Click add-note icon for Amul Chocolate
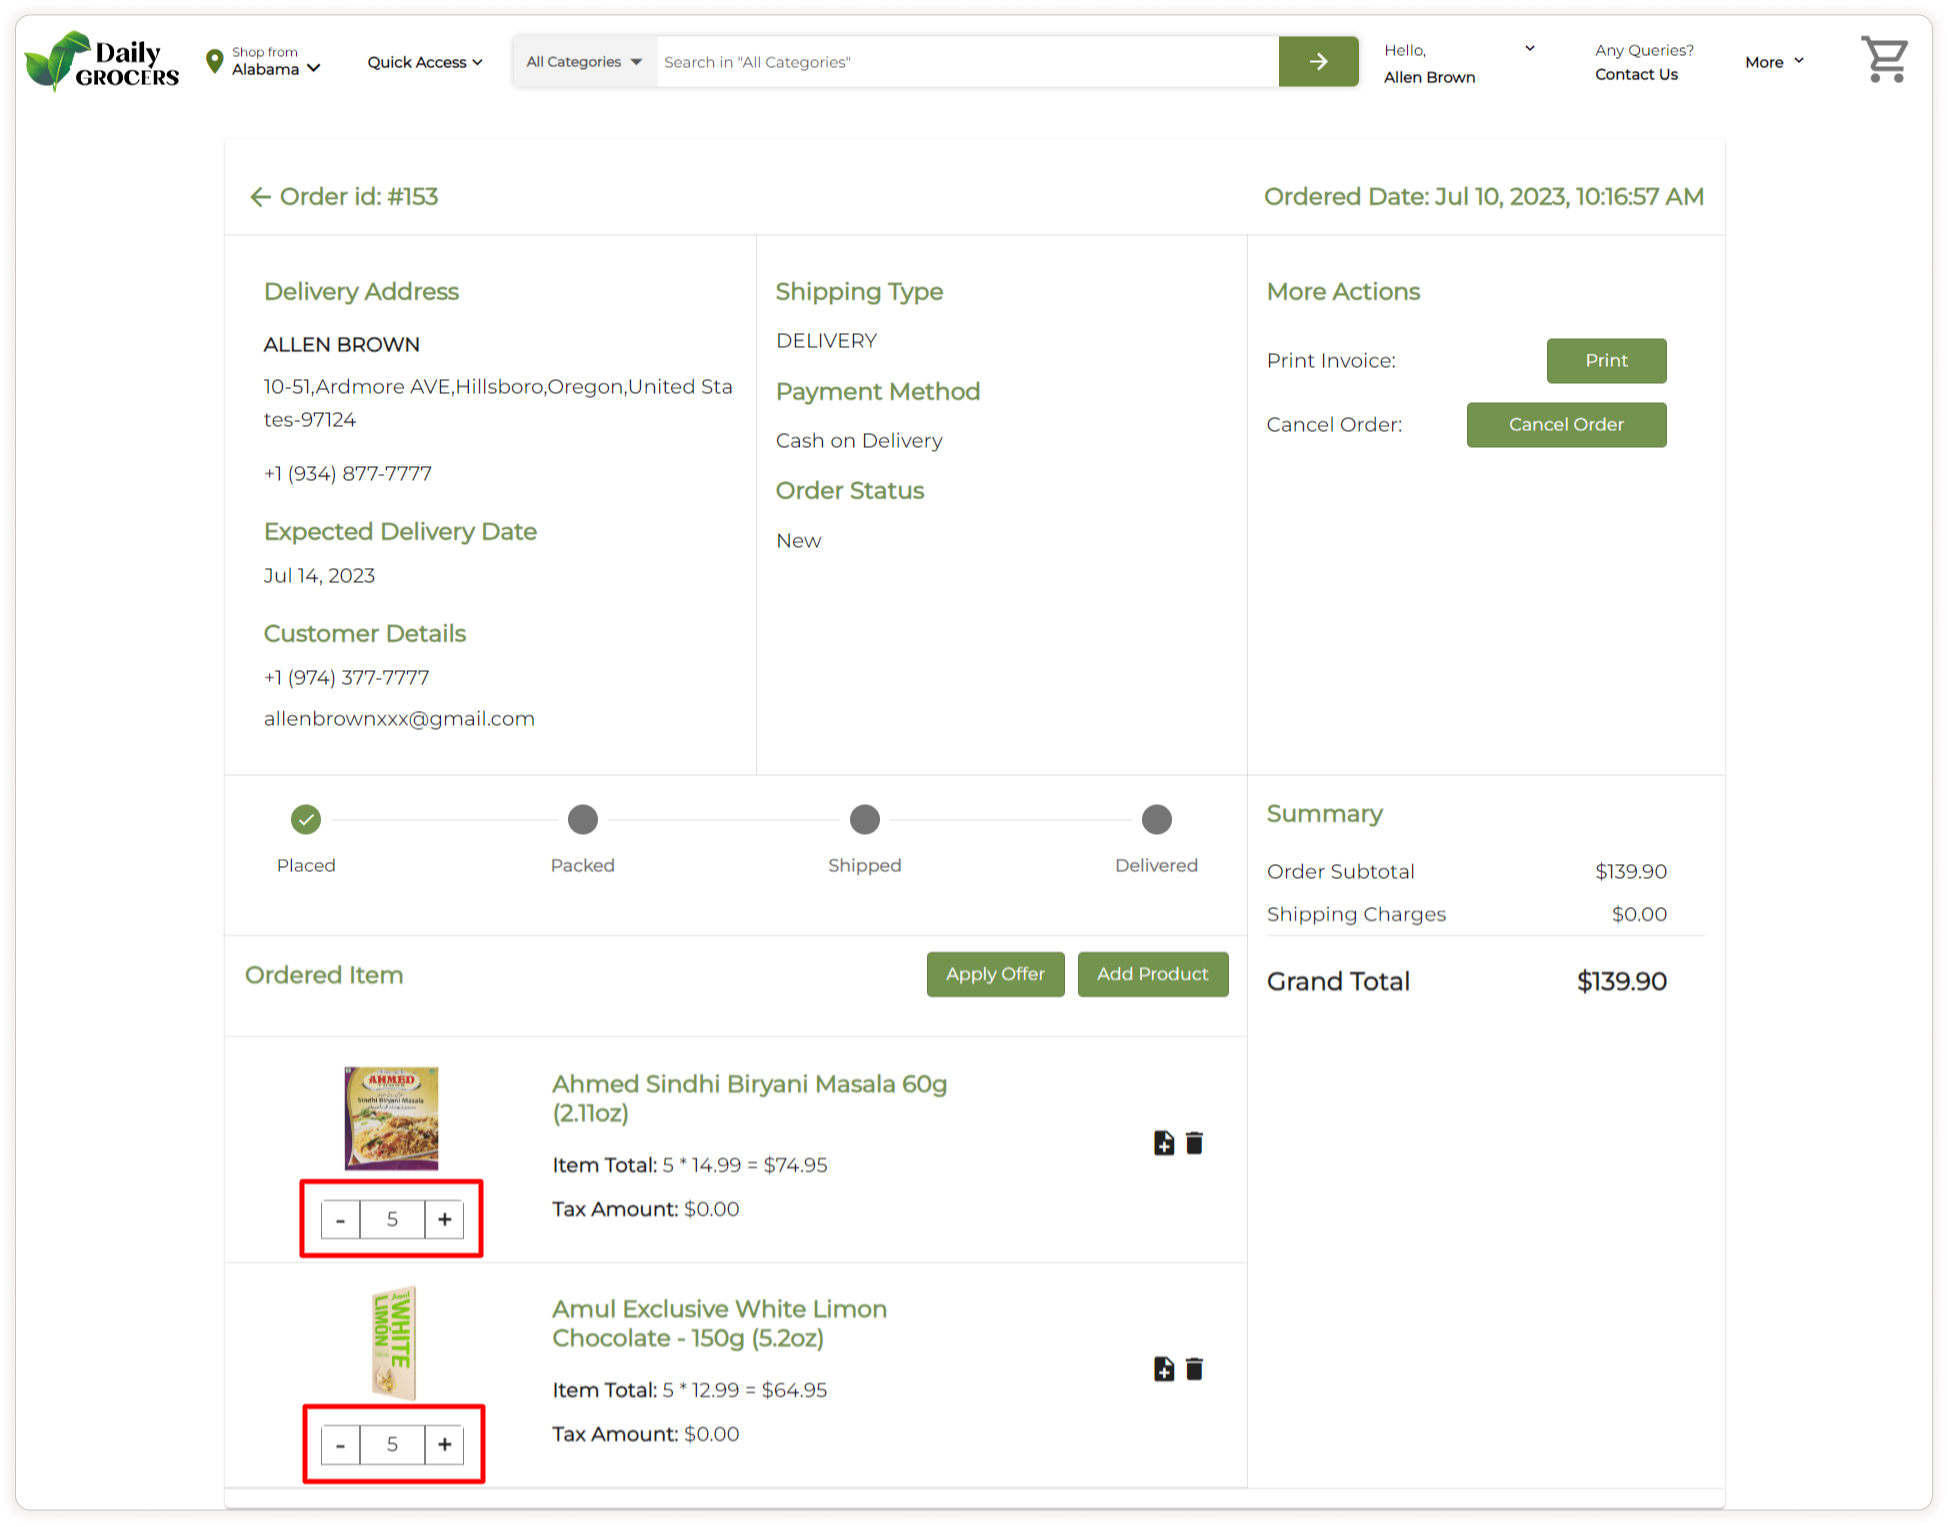The image size is (1948, 1527). pos(1164,1369)
